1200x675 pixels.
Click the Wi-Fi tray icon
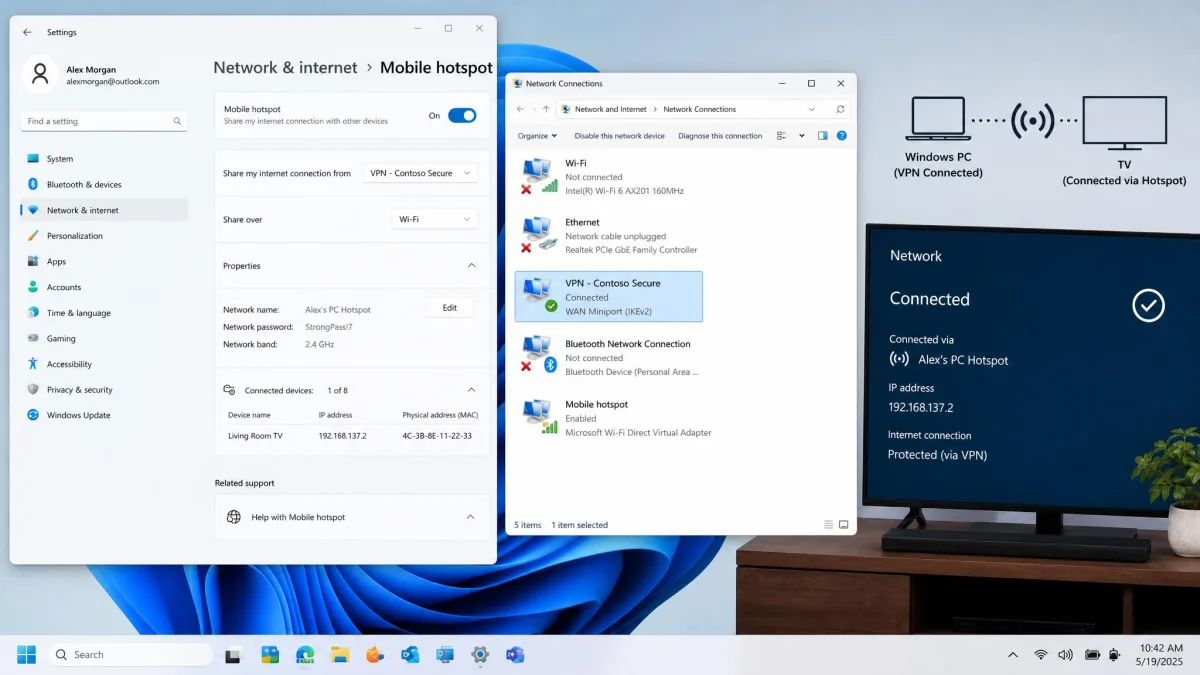coord(1041,655)
